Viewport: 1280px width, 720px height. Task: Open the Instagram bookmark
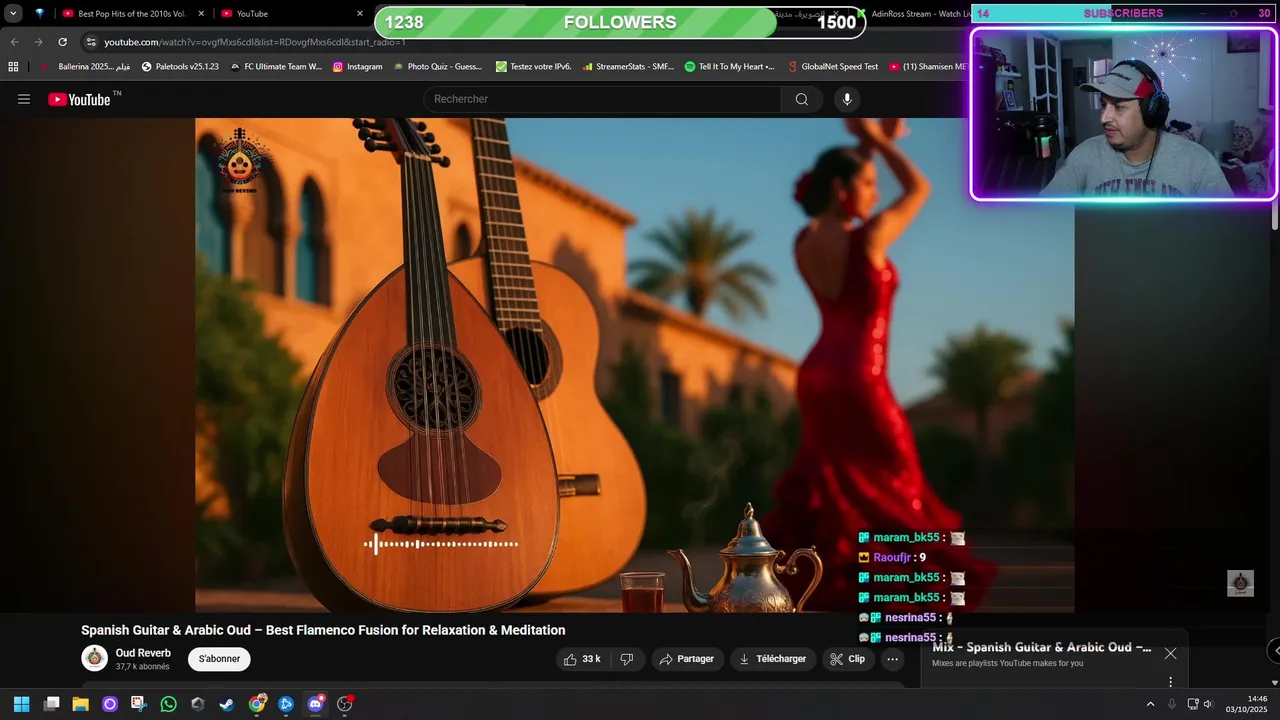click(x=358, y=67)
